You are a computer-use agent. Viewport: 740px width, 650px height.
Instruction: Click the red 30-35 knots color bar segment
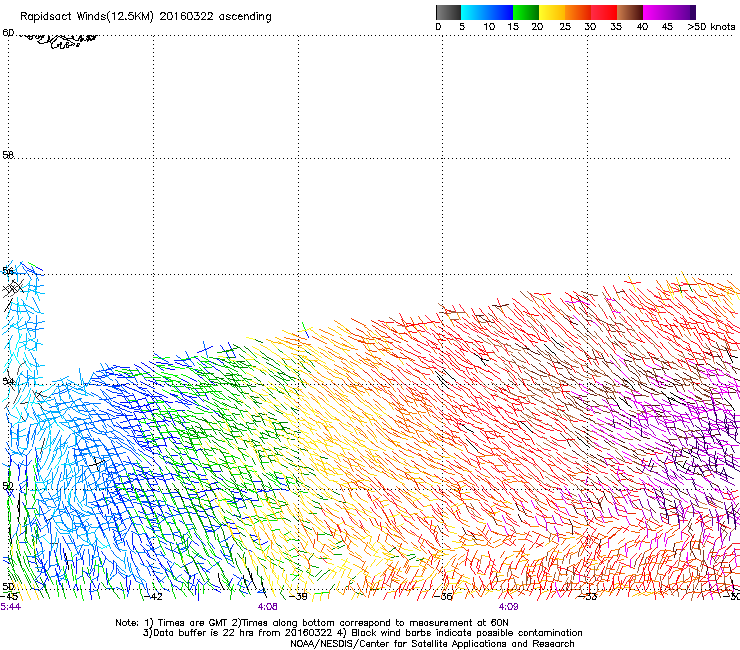(604, 12)
